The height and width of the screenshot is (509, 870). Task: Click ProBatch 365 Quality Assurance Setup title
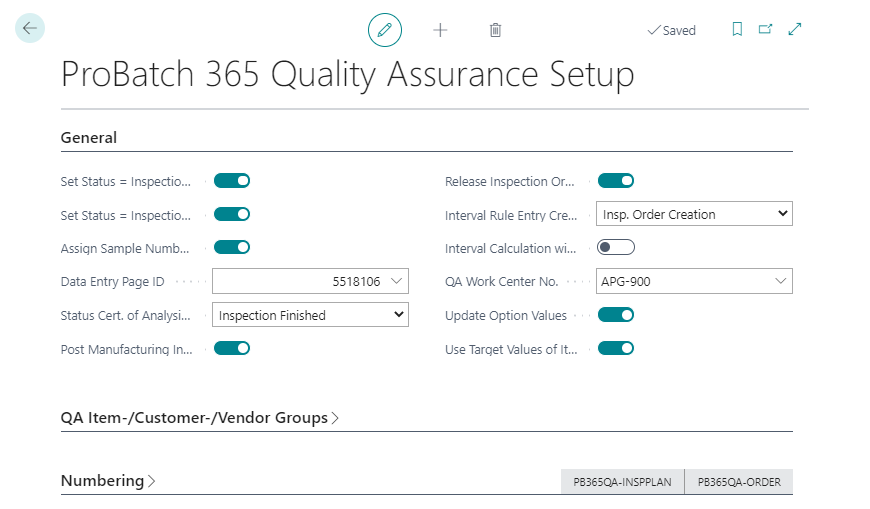click(x=347, y=75)
